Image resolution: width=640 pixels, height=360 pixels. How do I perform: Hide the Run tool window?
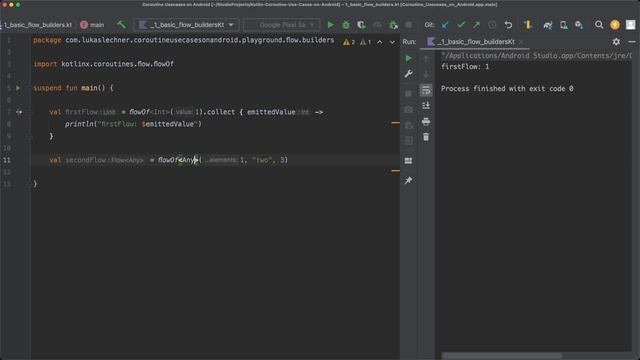pyautogui.click(x=632, y=42)
